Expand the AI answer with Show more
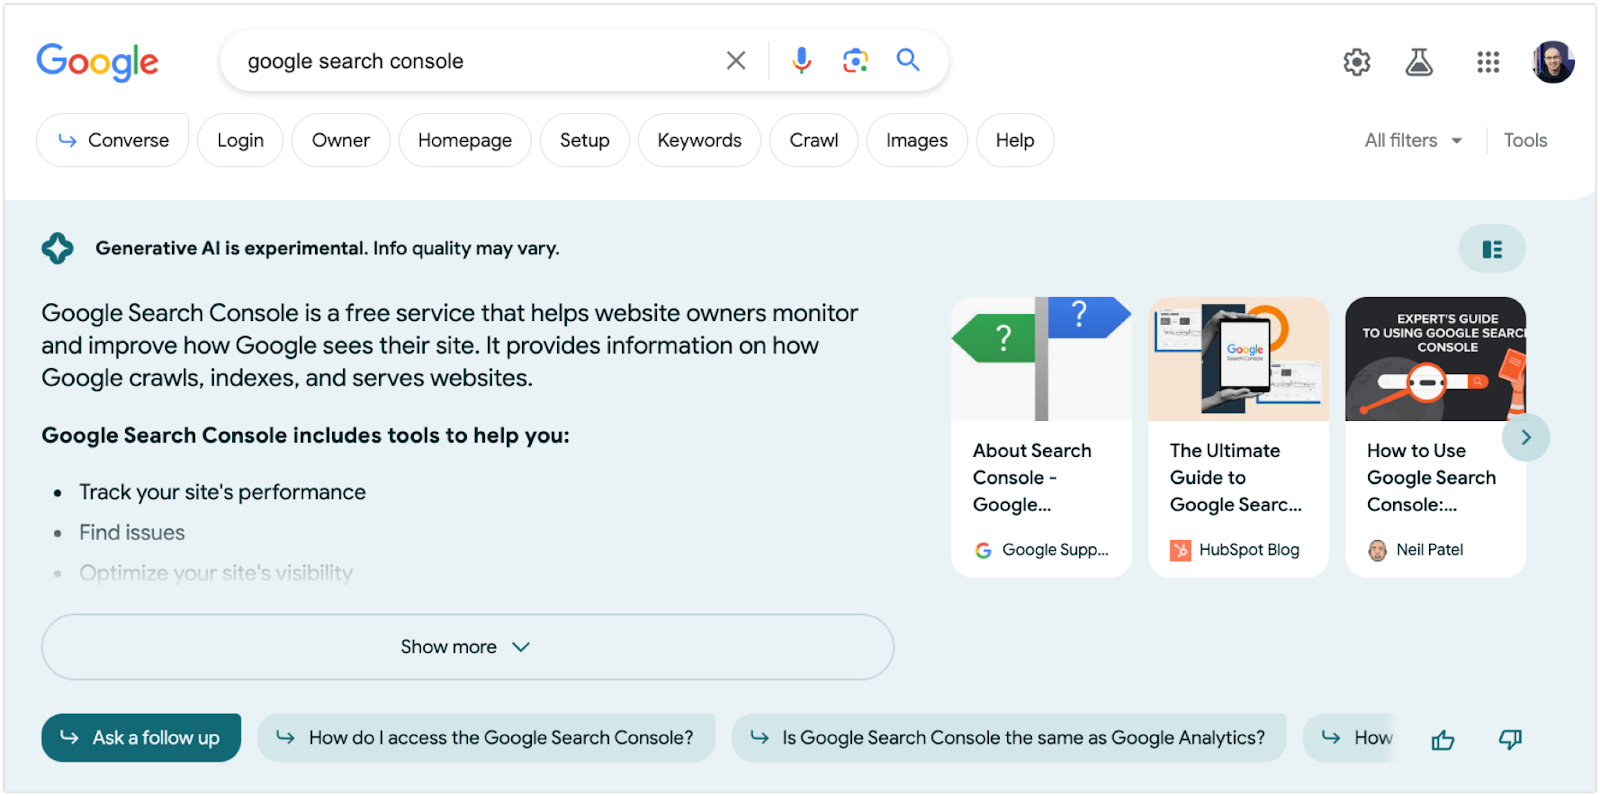This screenshot has height=796, width=1600. tap(467, 647)
